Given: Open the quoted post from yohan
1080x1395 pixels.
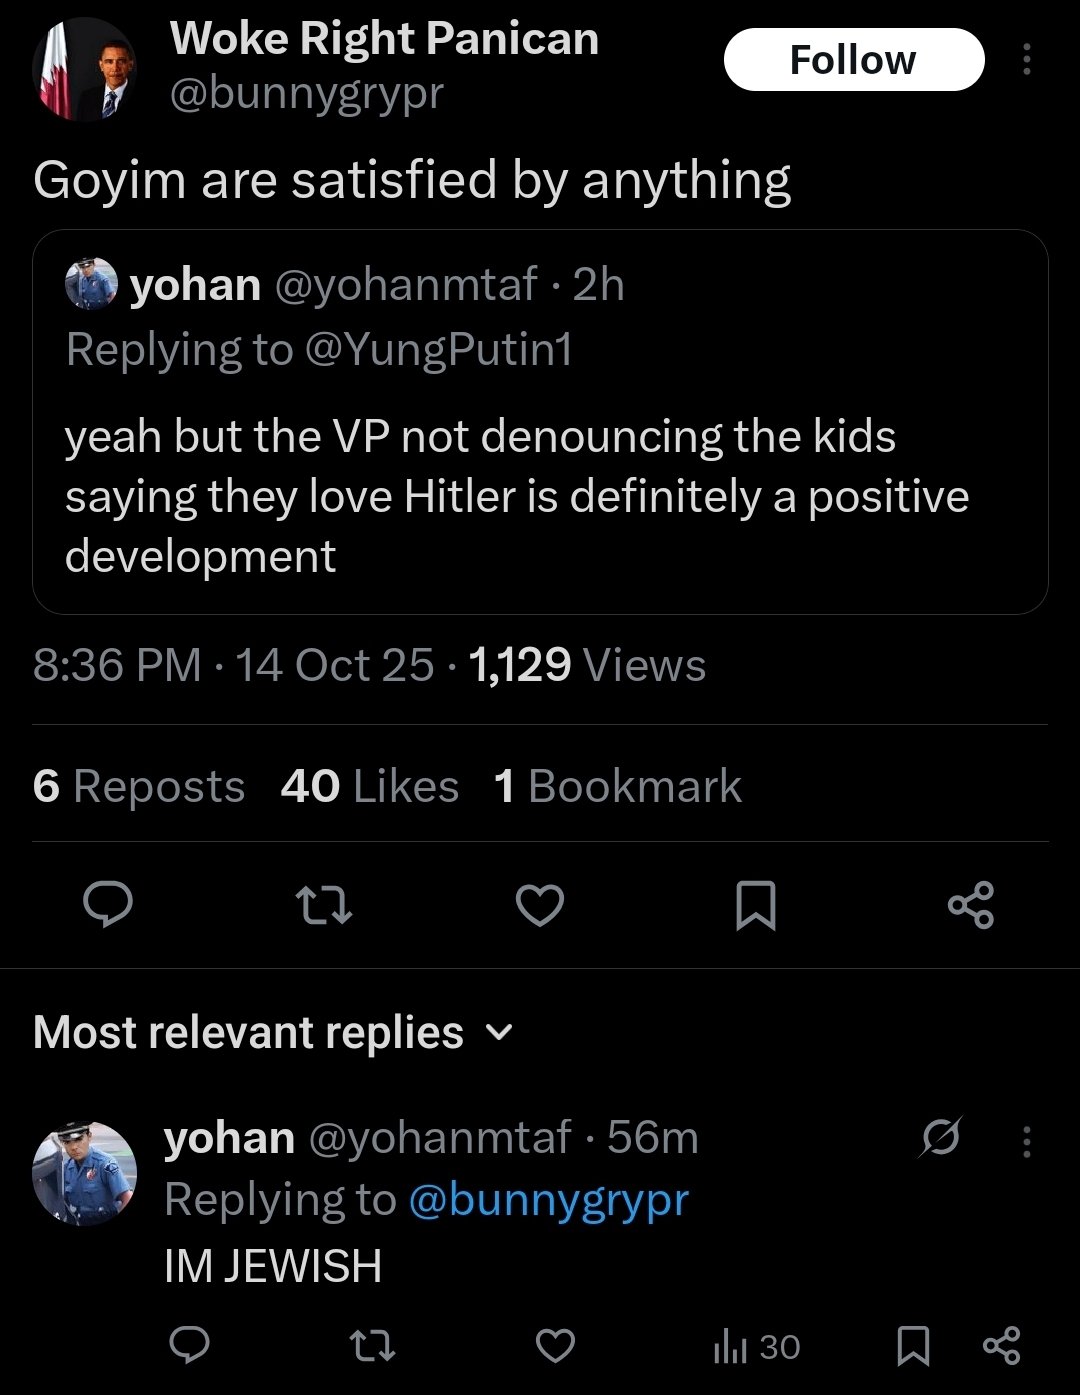Looking at the screenshot, I should click(x=540, y=495).
